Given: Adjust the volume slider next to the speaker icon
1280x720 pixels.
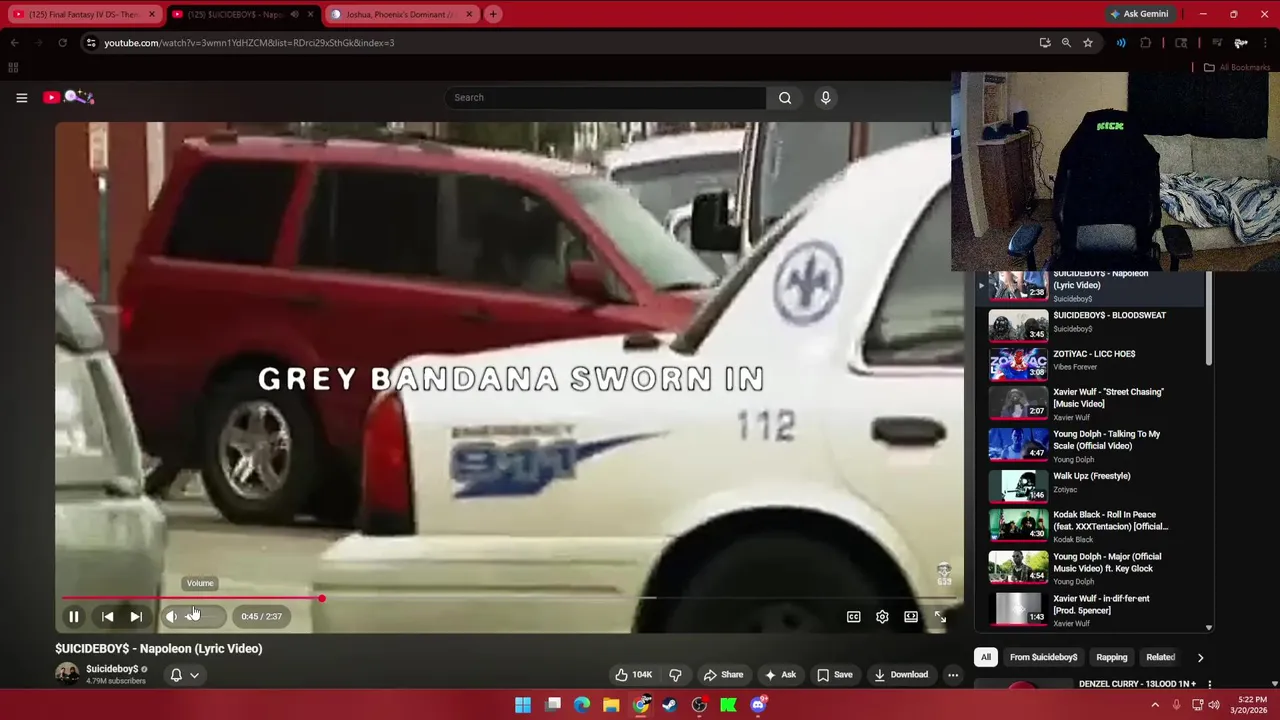Looking at the screenshot, I should point(203,617).
